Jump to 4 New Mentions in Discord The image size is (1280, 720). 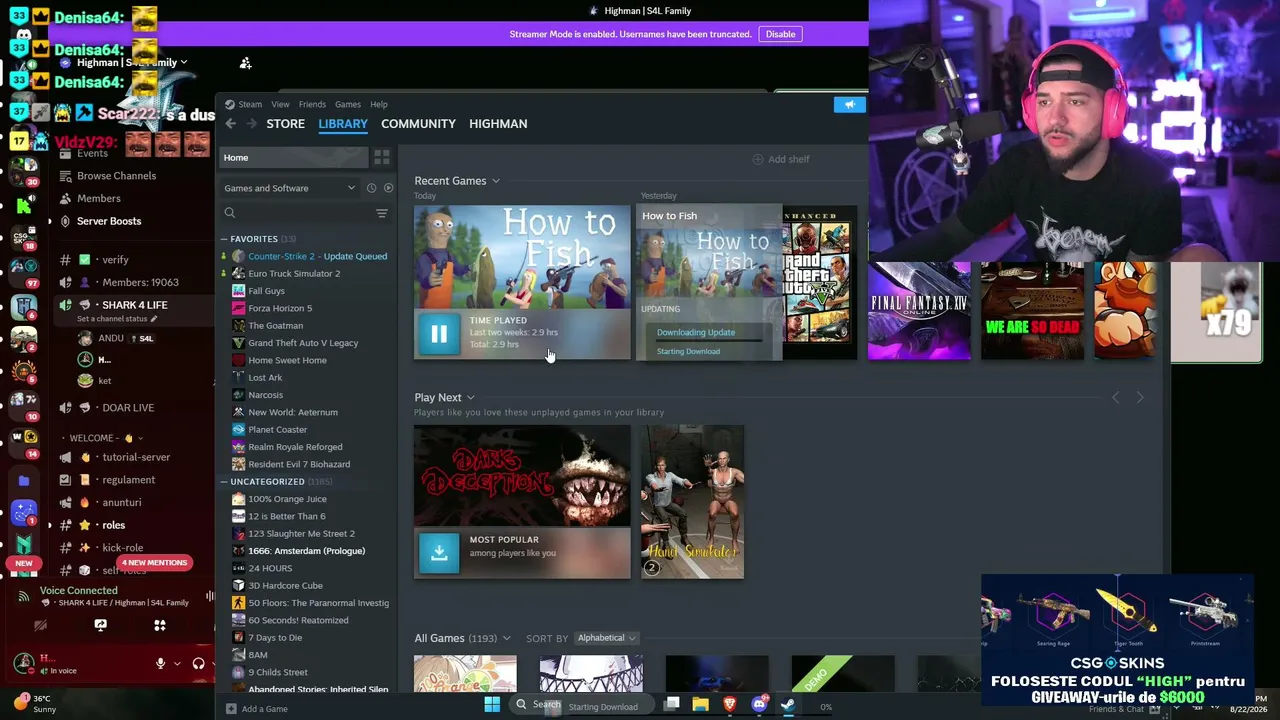pyautogui.click(x=154, y=563)
